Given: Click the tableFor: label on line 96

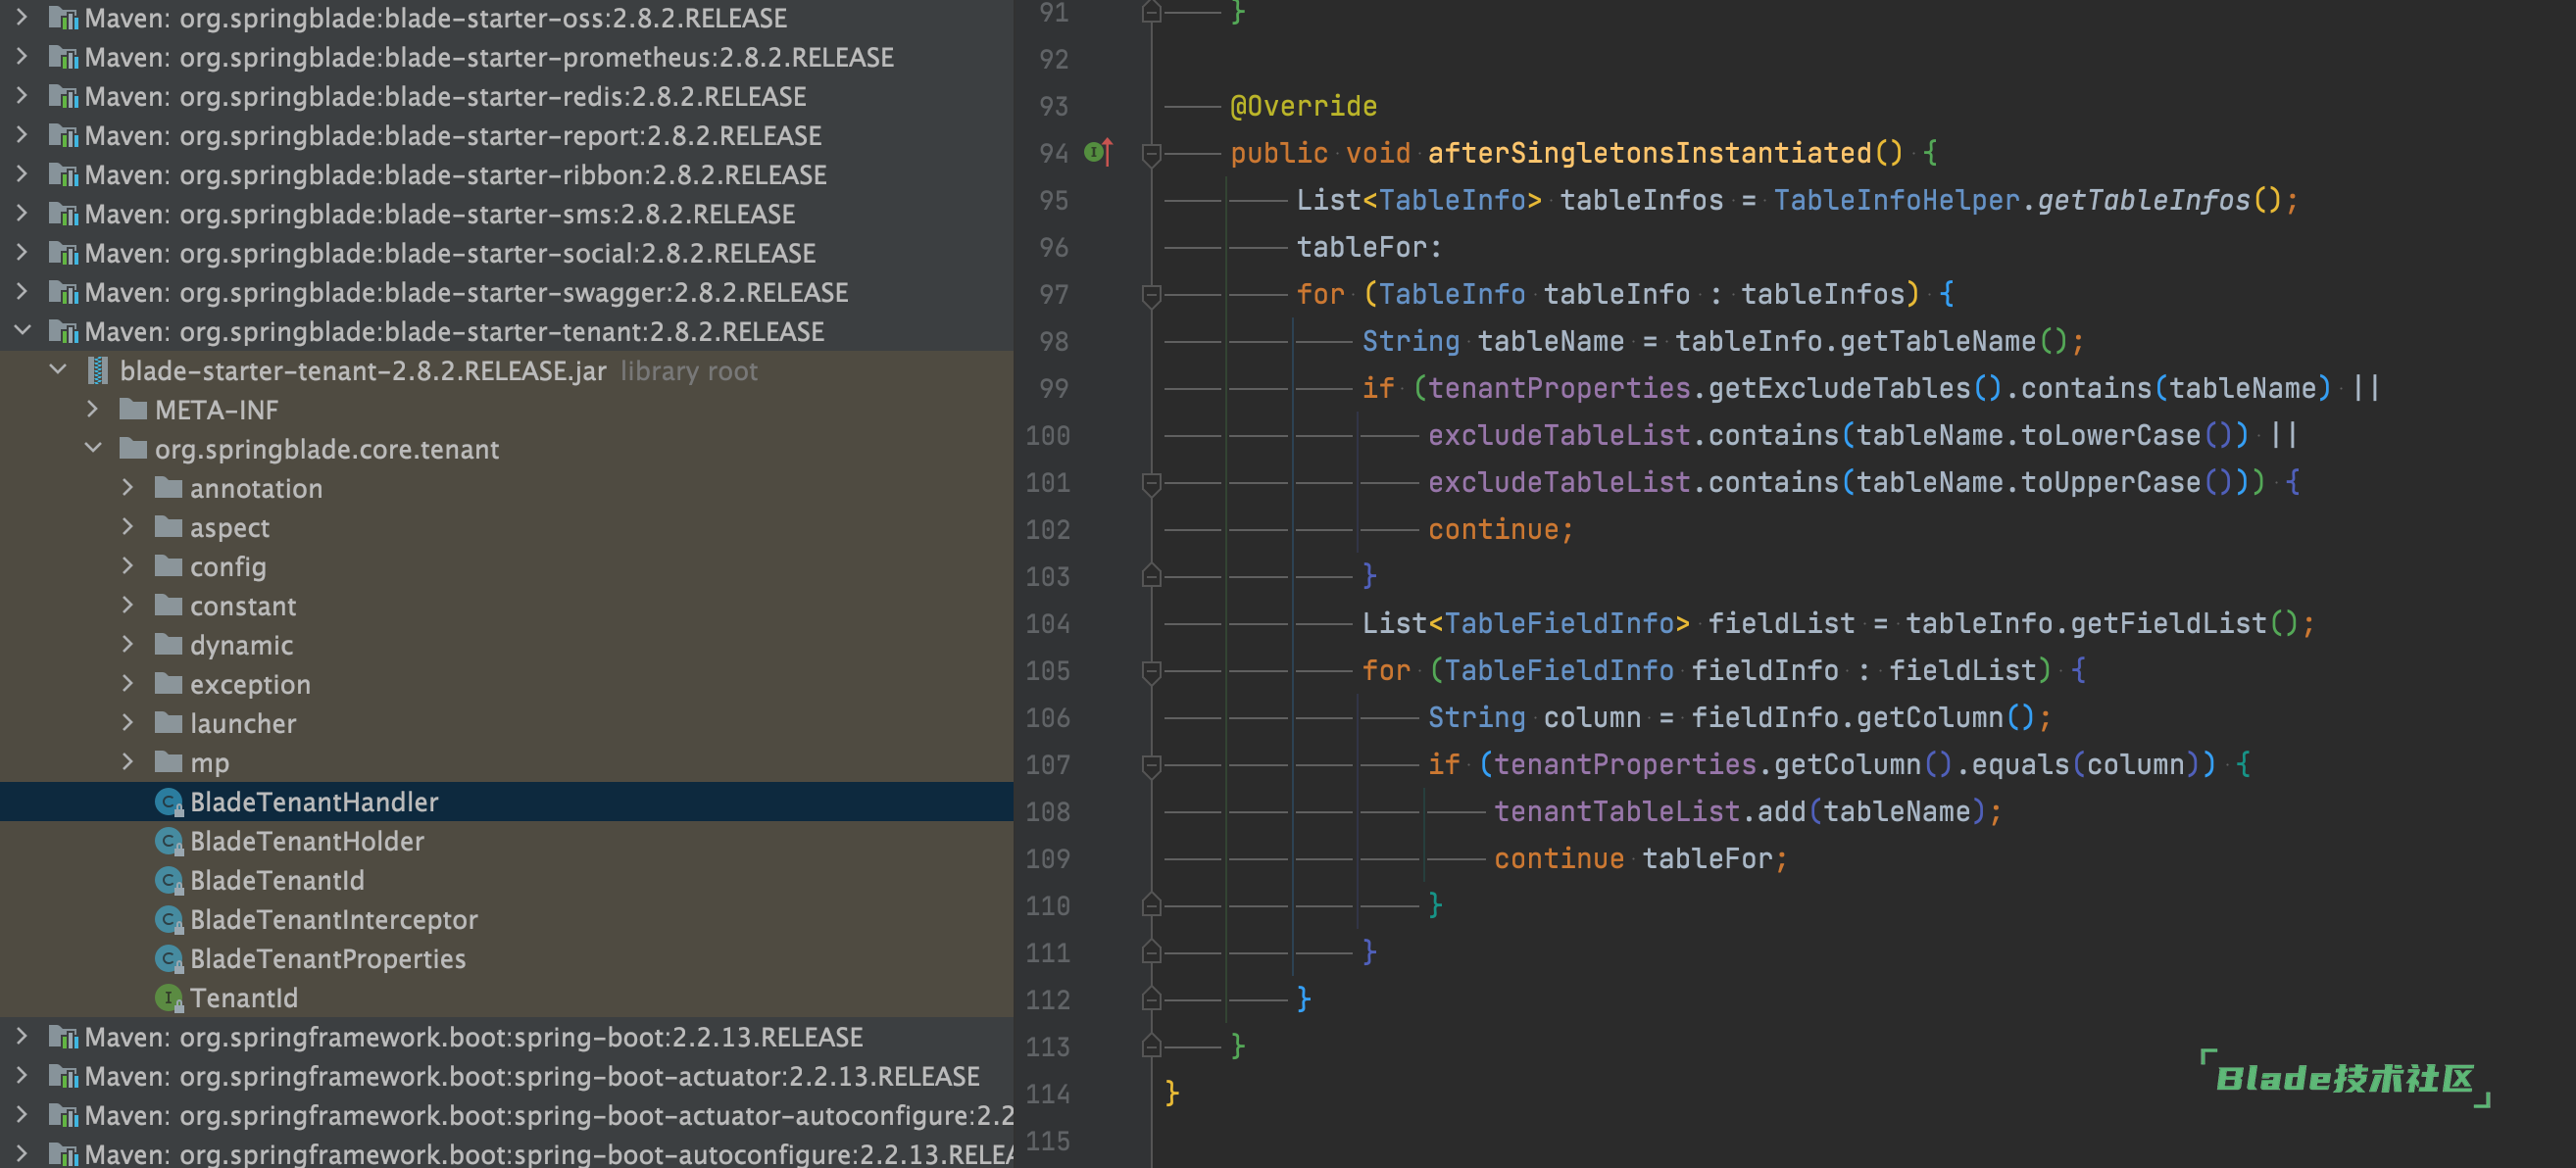Looking at the screenshot, I should [1369, 247].
